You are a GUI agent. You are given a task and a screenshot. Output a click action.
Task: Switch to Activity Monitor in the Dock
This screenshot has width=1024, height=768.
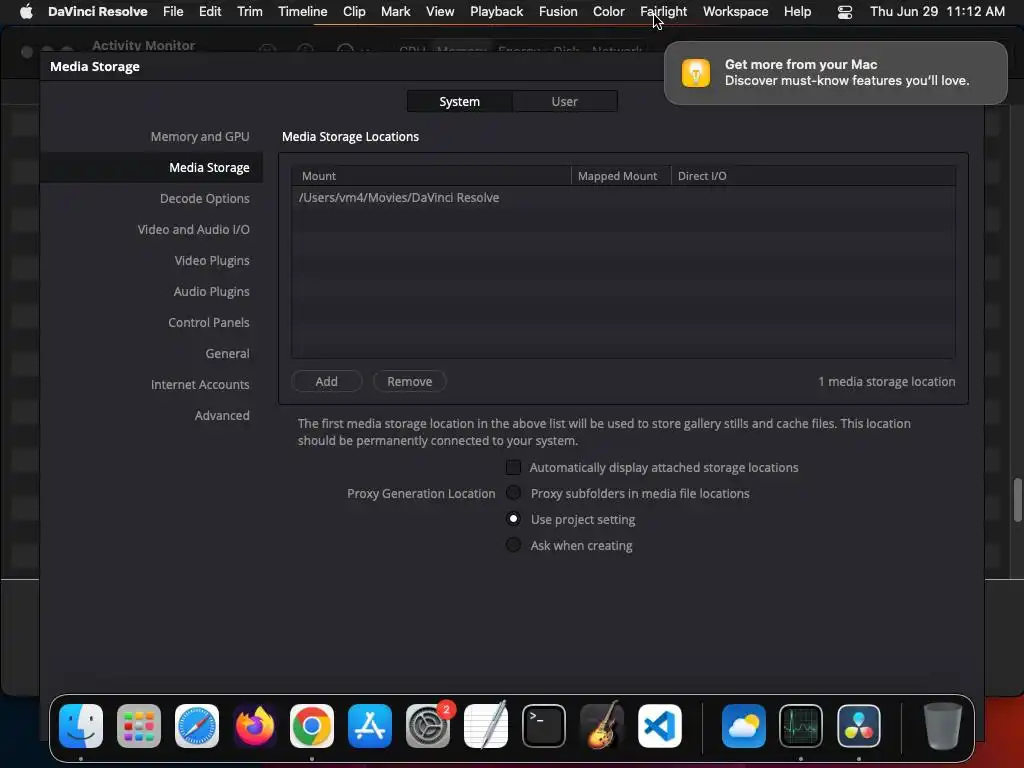[x=801, y=726]
